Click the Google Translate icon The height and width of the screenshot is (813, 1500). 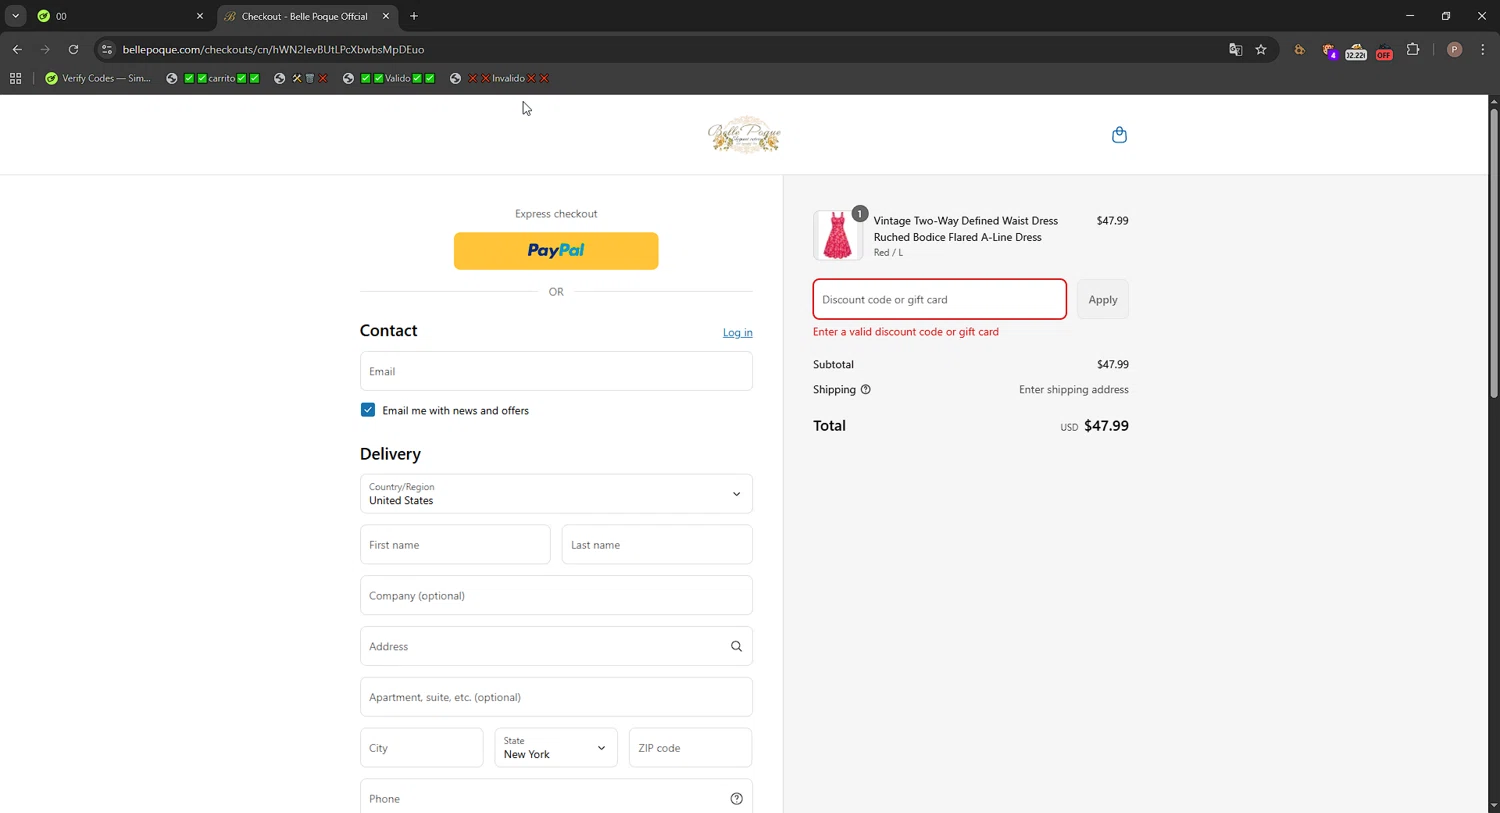click(x=1235, y=49)
